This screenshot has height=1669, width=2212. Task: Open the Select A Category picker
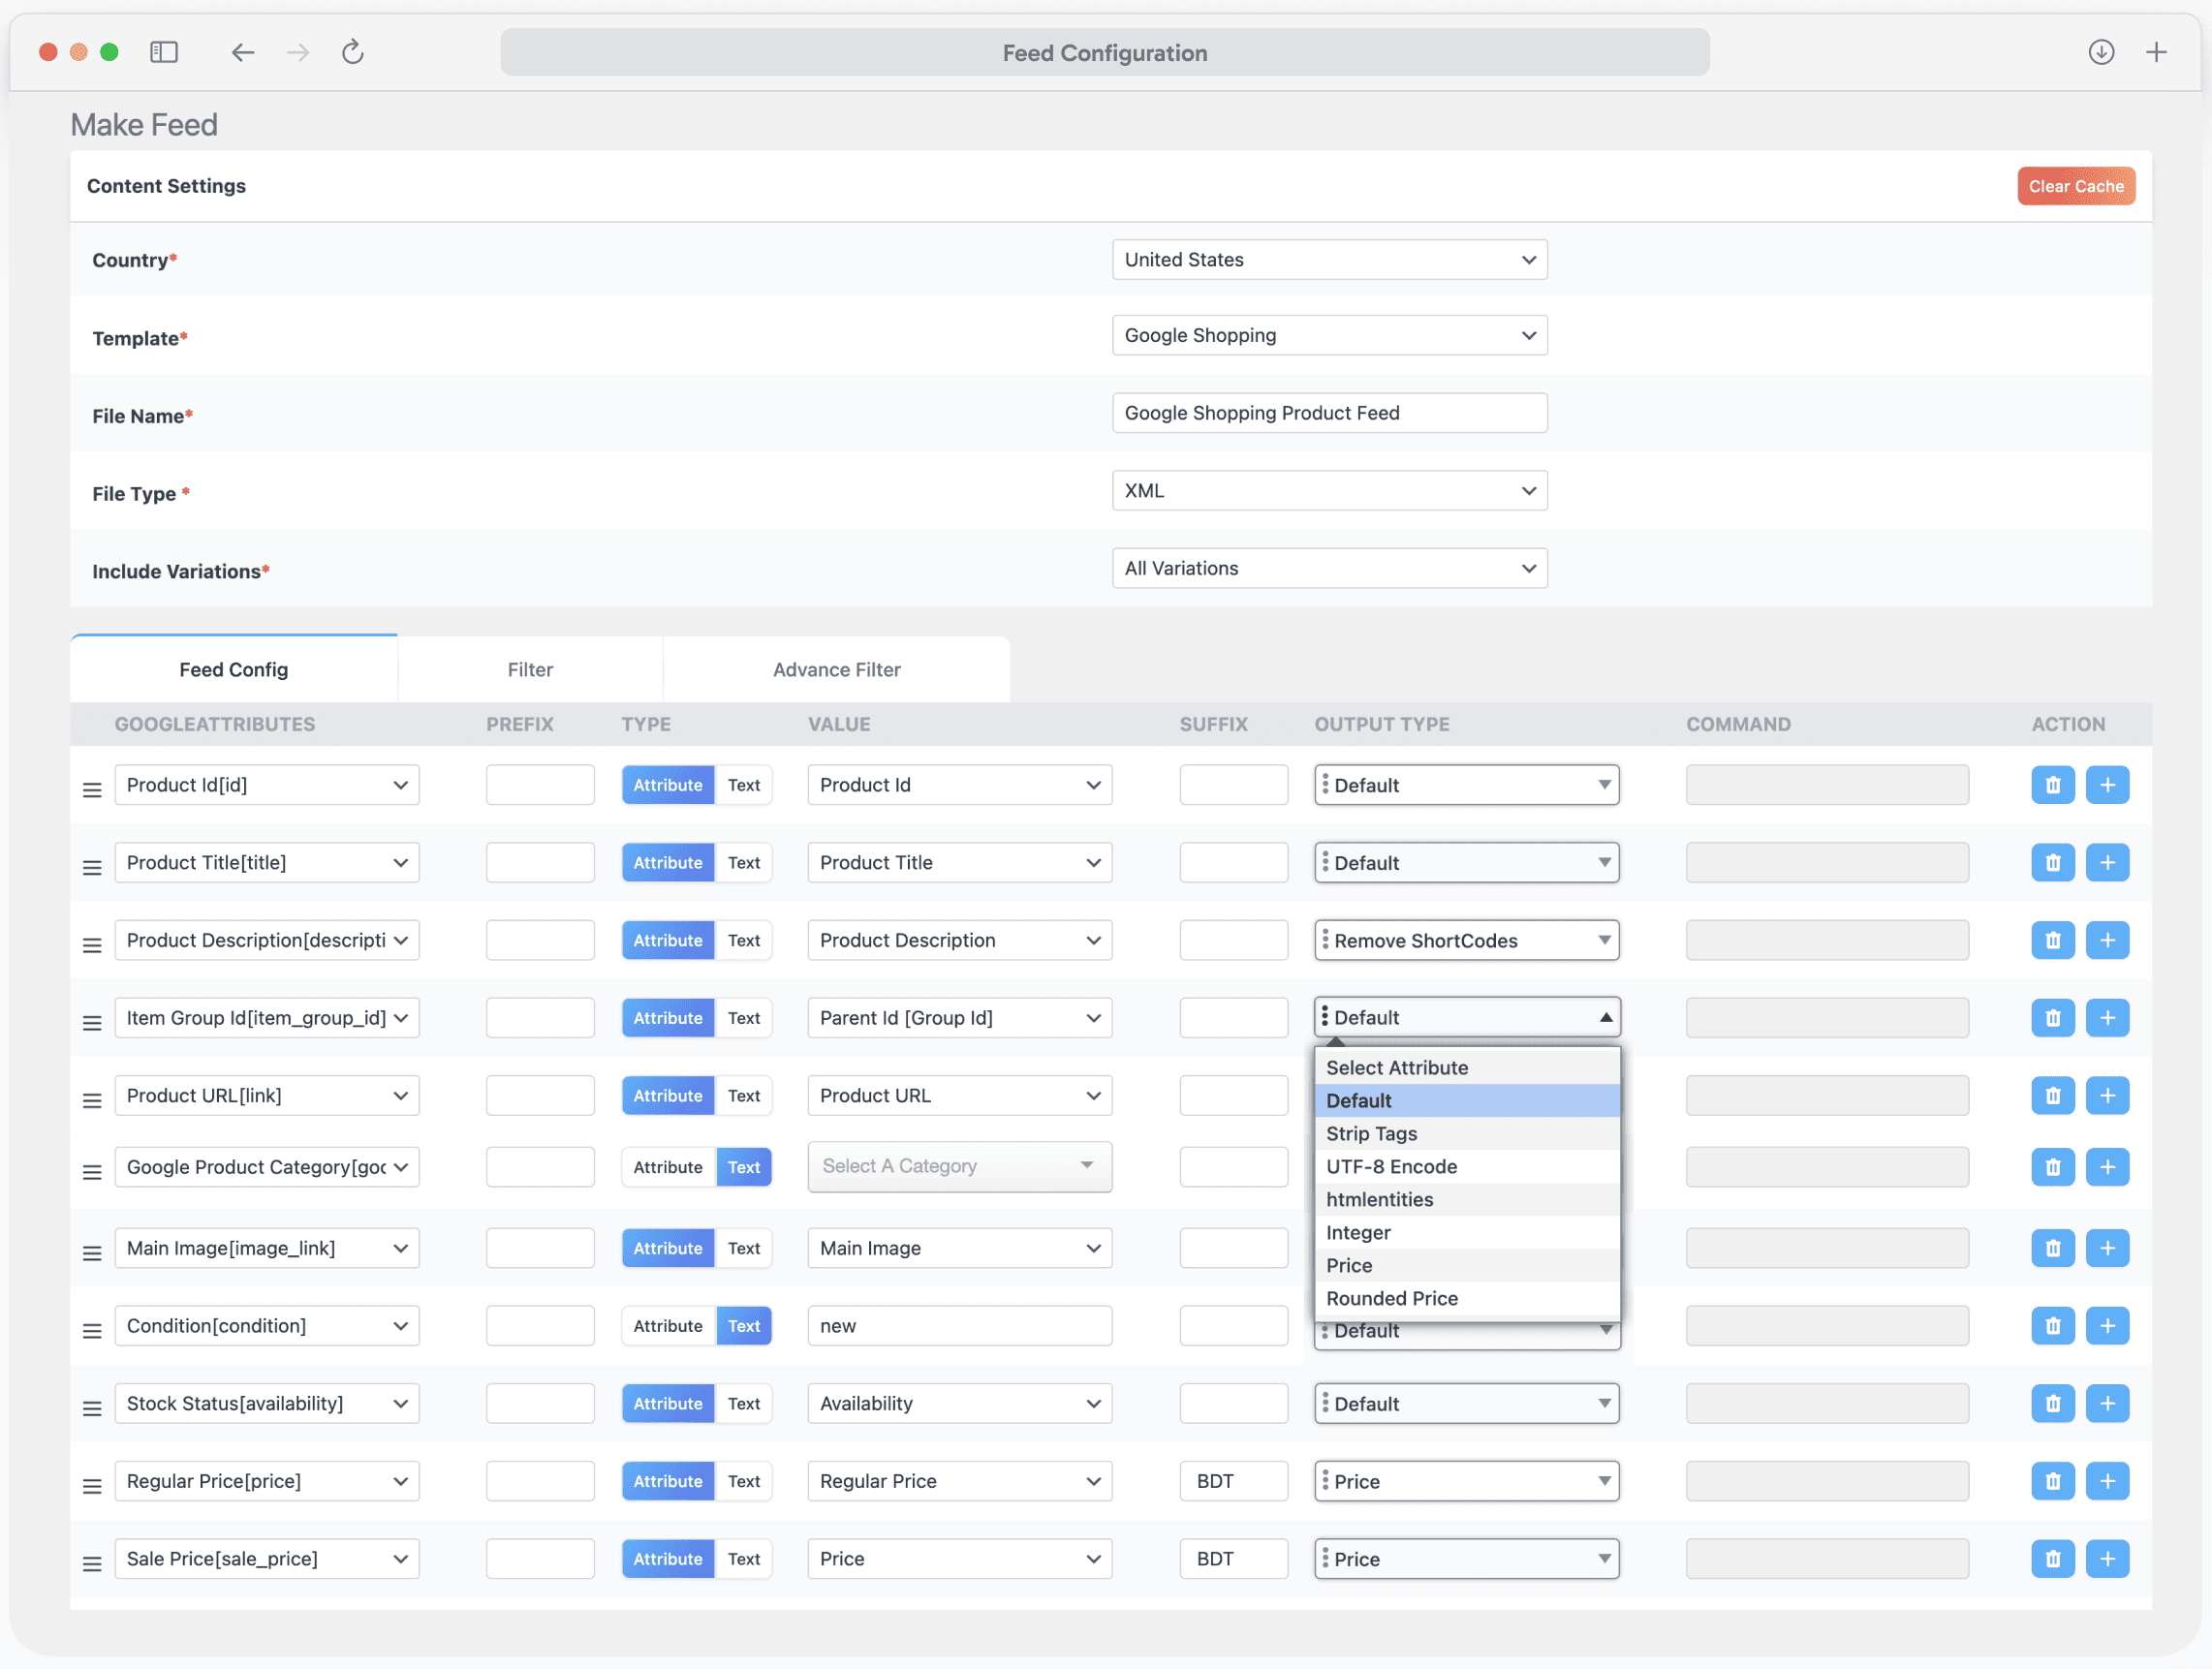pyautogui.click(x=959, y=1166)
